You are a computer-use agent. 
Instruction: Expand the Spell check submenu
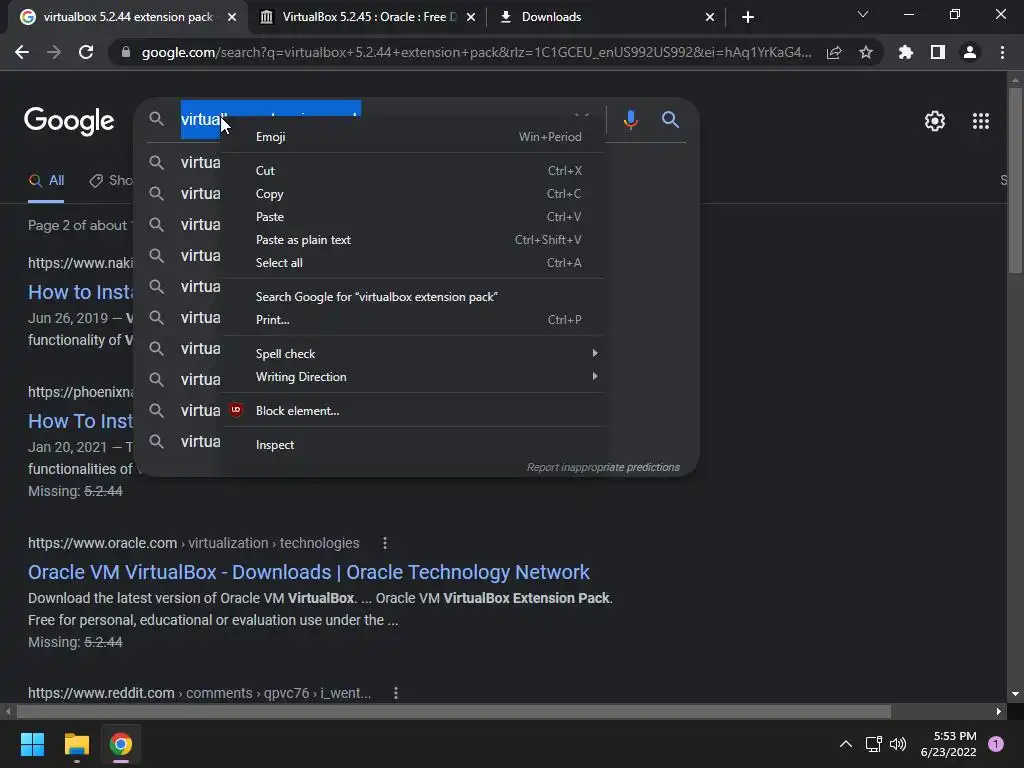tap(414, 353)
